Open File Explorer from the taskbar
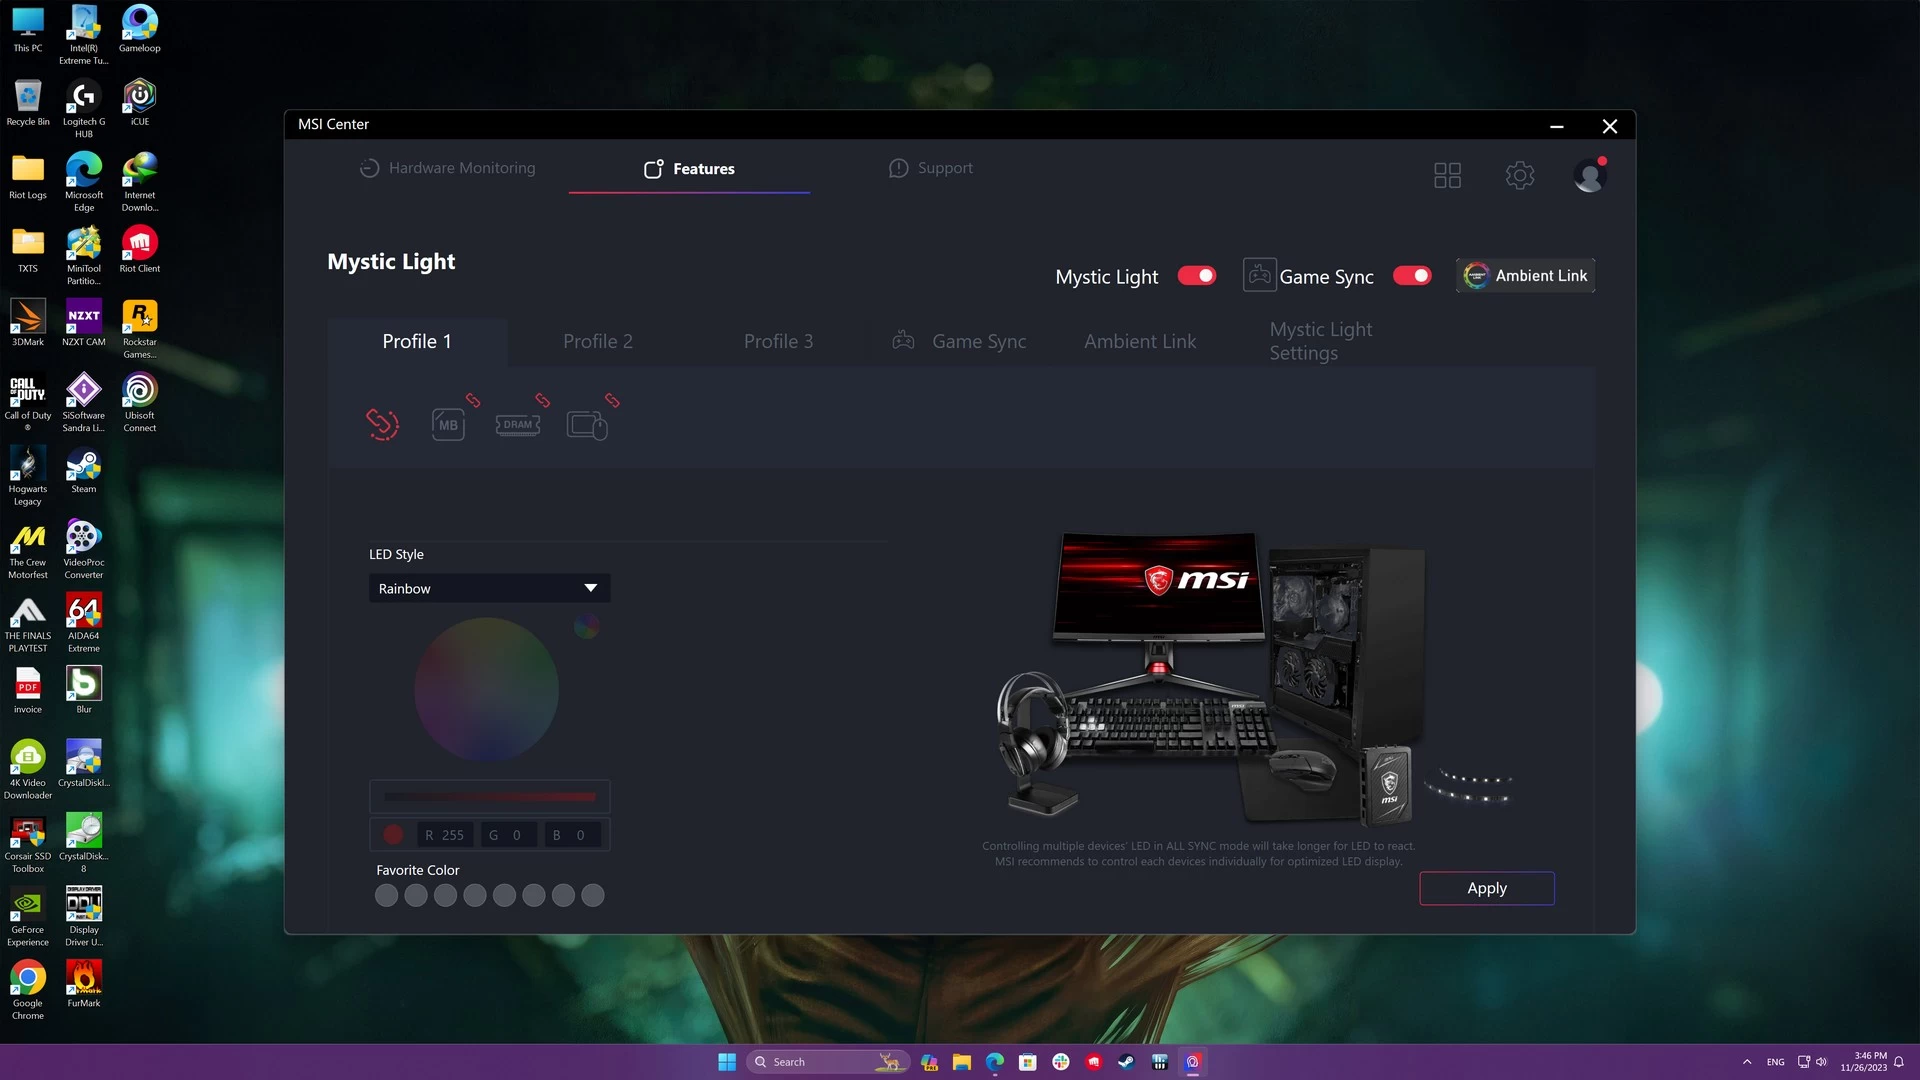 (962, 1062)
